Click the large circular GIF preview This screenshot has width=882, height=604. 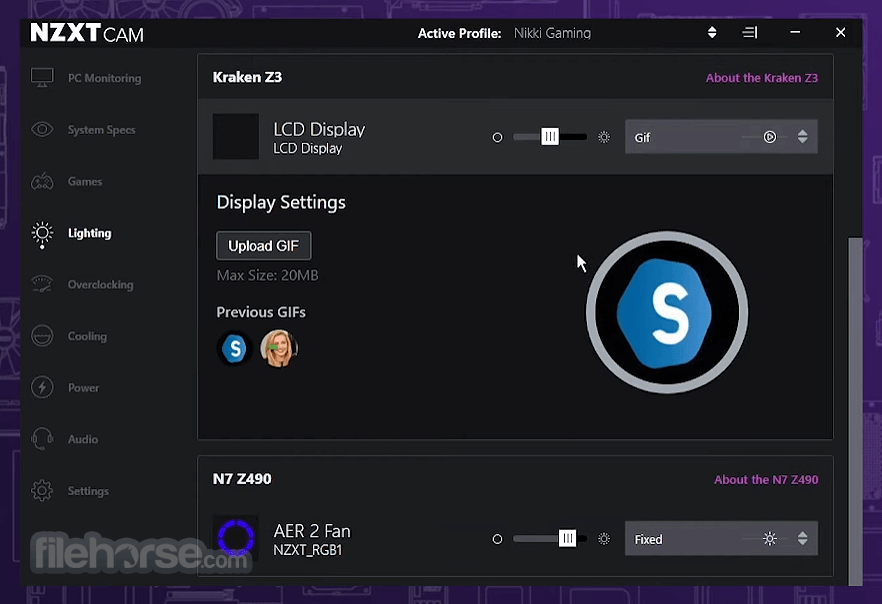pyautogui.click(x=667, y=312)
